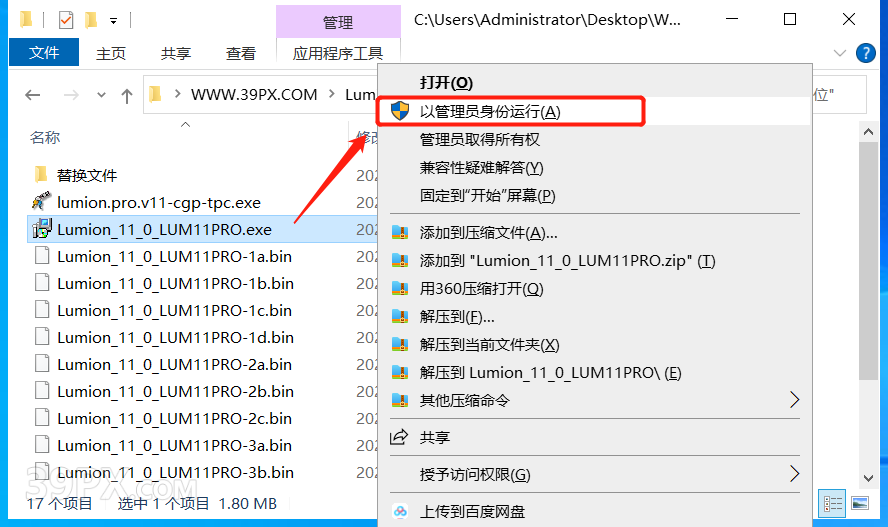Viewport: 888px width, 527px height.
Task: Upload to Baidu Netdisk 上传到百度网盘
Action: (x=472, y=512)
